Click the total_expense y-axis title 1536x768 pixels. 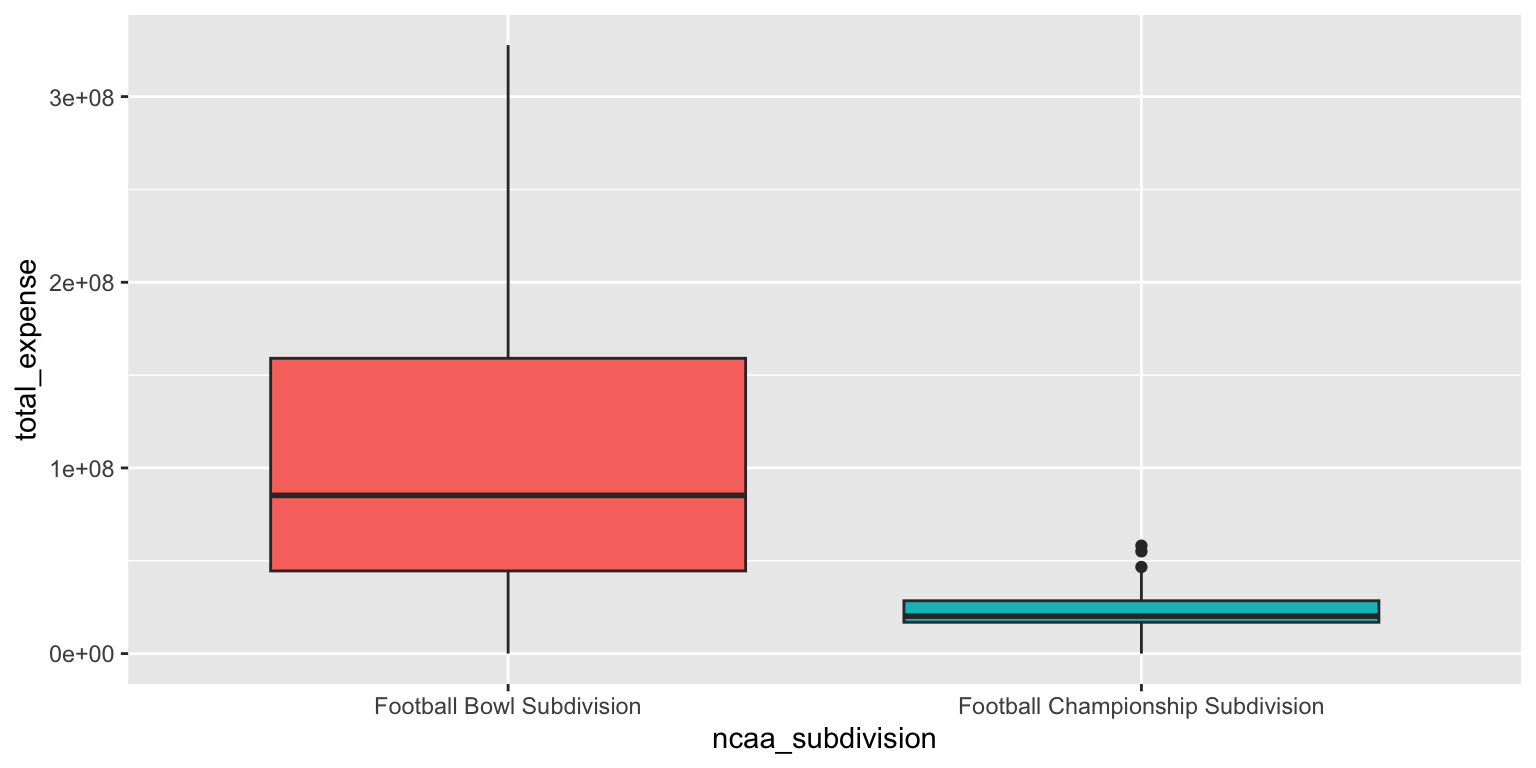click(x=29, y=349)
